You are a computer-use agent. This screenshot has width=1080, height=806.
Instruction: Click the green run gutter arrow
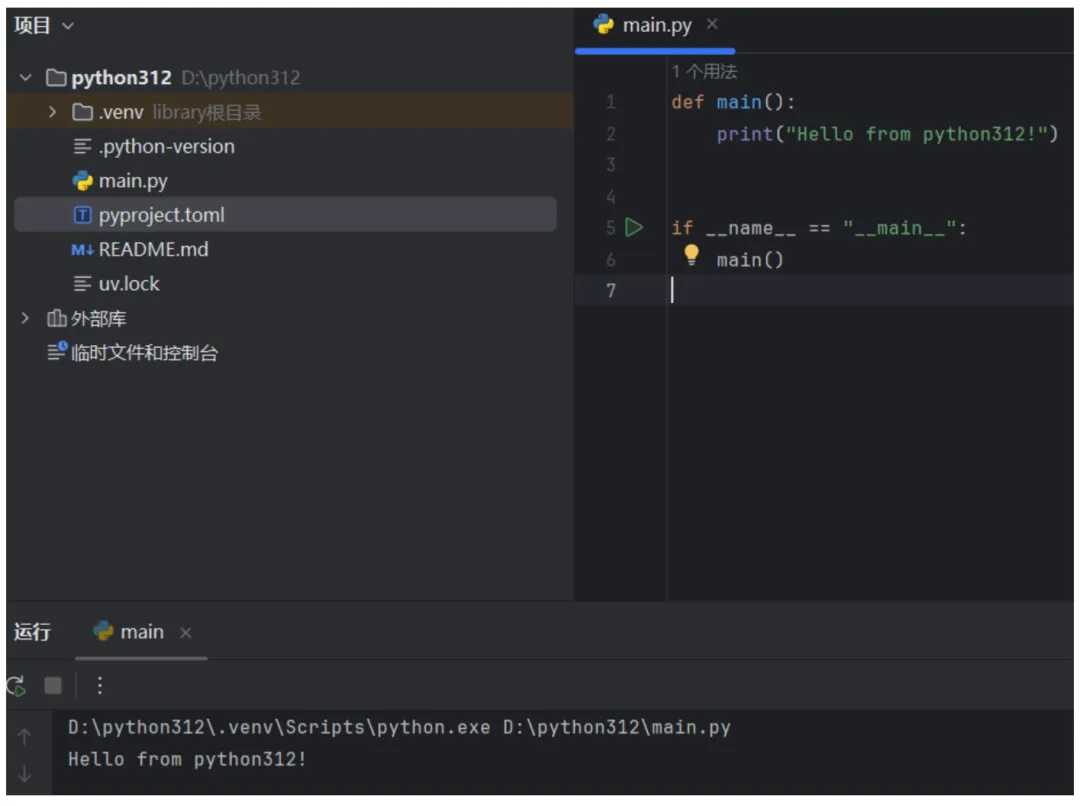[x=634, y=228]
